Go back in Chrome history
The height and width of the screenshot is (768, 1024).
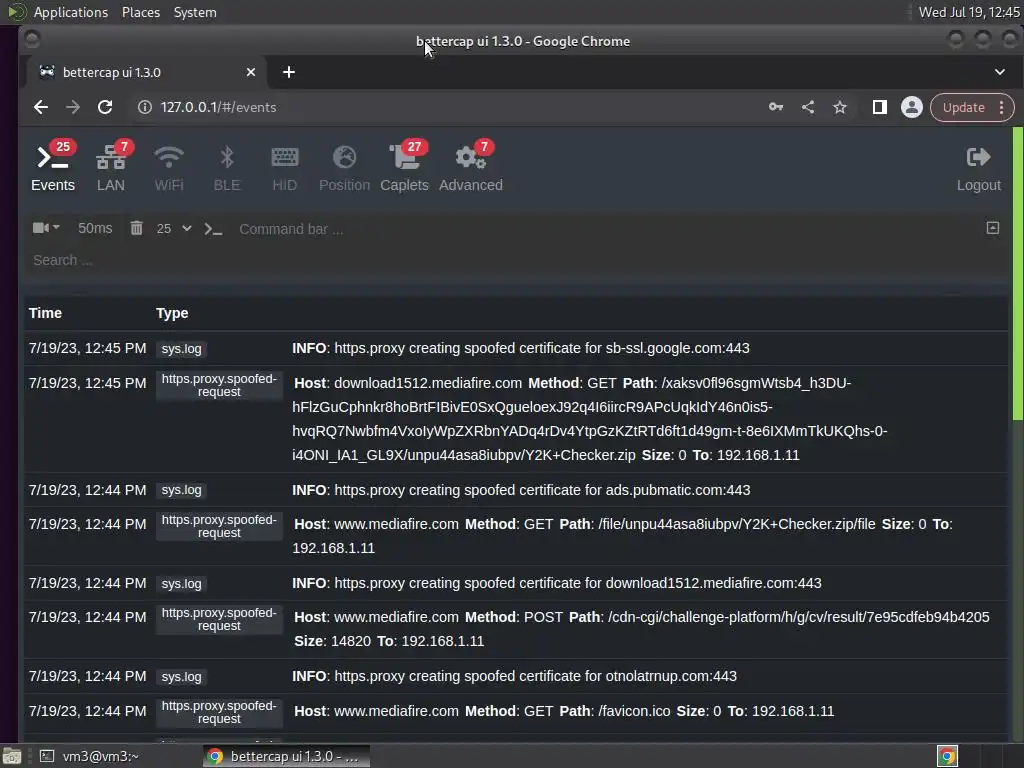pyautogui.click(x=40, y=107)
